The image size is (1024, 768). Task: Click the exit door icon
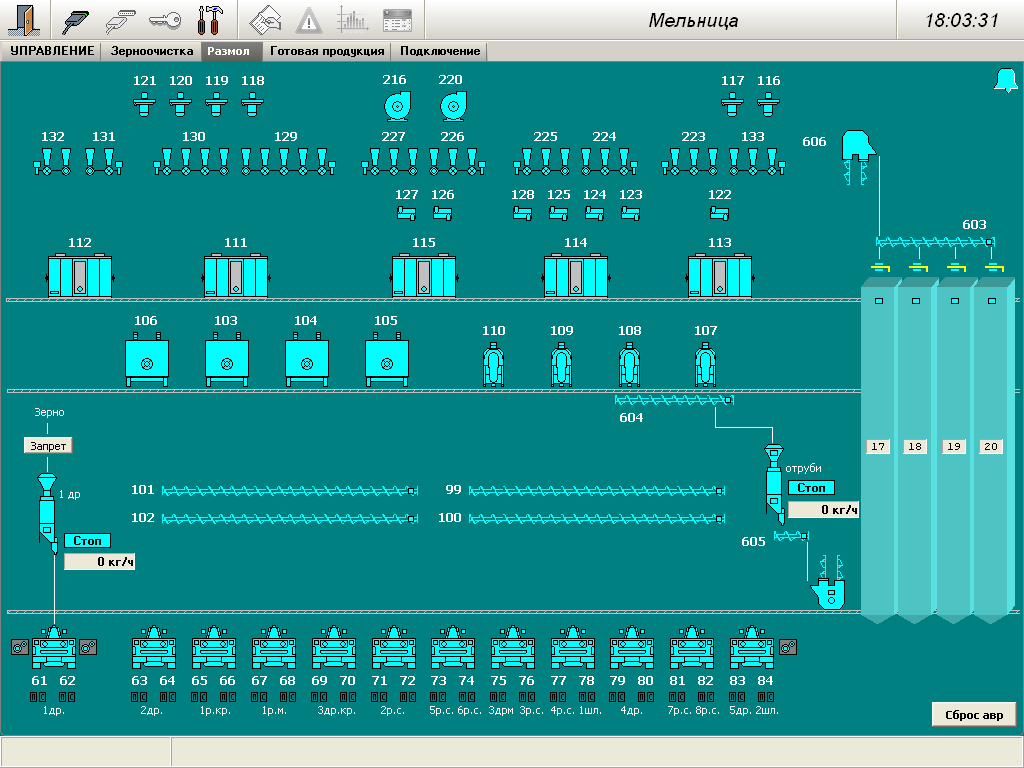tap(24, 20)
